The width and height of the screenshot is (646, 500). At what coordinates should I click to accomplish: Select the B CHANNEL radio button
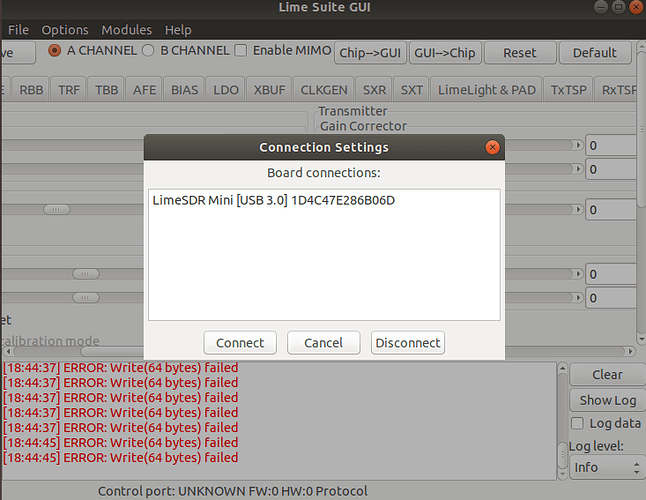148,50
